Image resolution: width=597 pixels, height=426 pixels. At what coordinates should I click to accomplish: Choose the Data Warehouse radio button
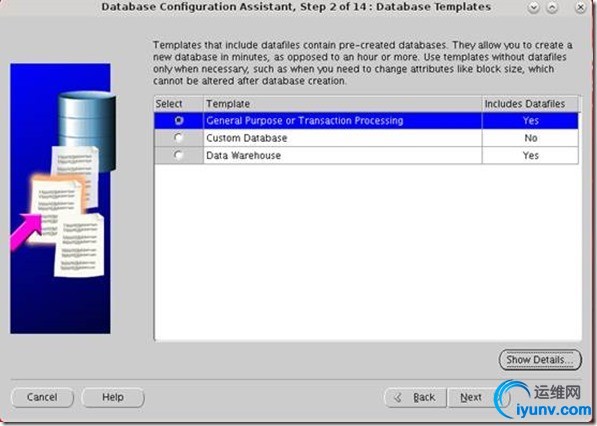point(178,155)
